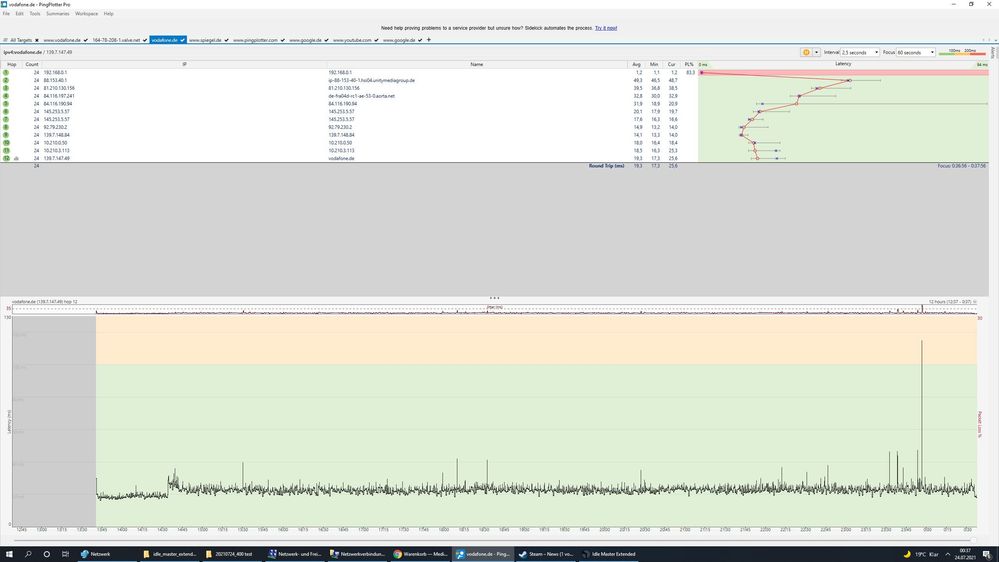Click the Min column header

(654, 64)
